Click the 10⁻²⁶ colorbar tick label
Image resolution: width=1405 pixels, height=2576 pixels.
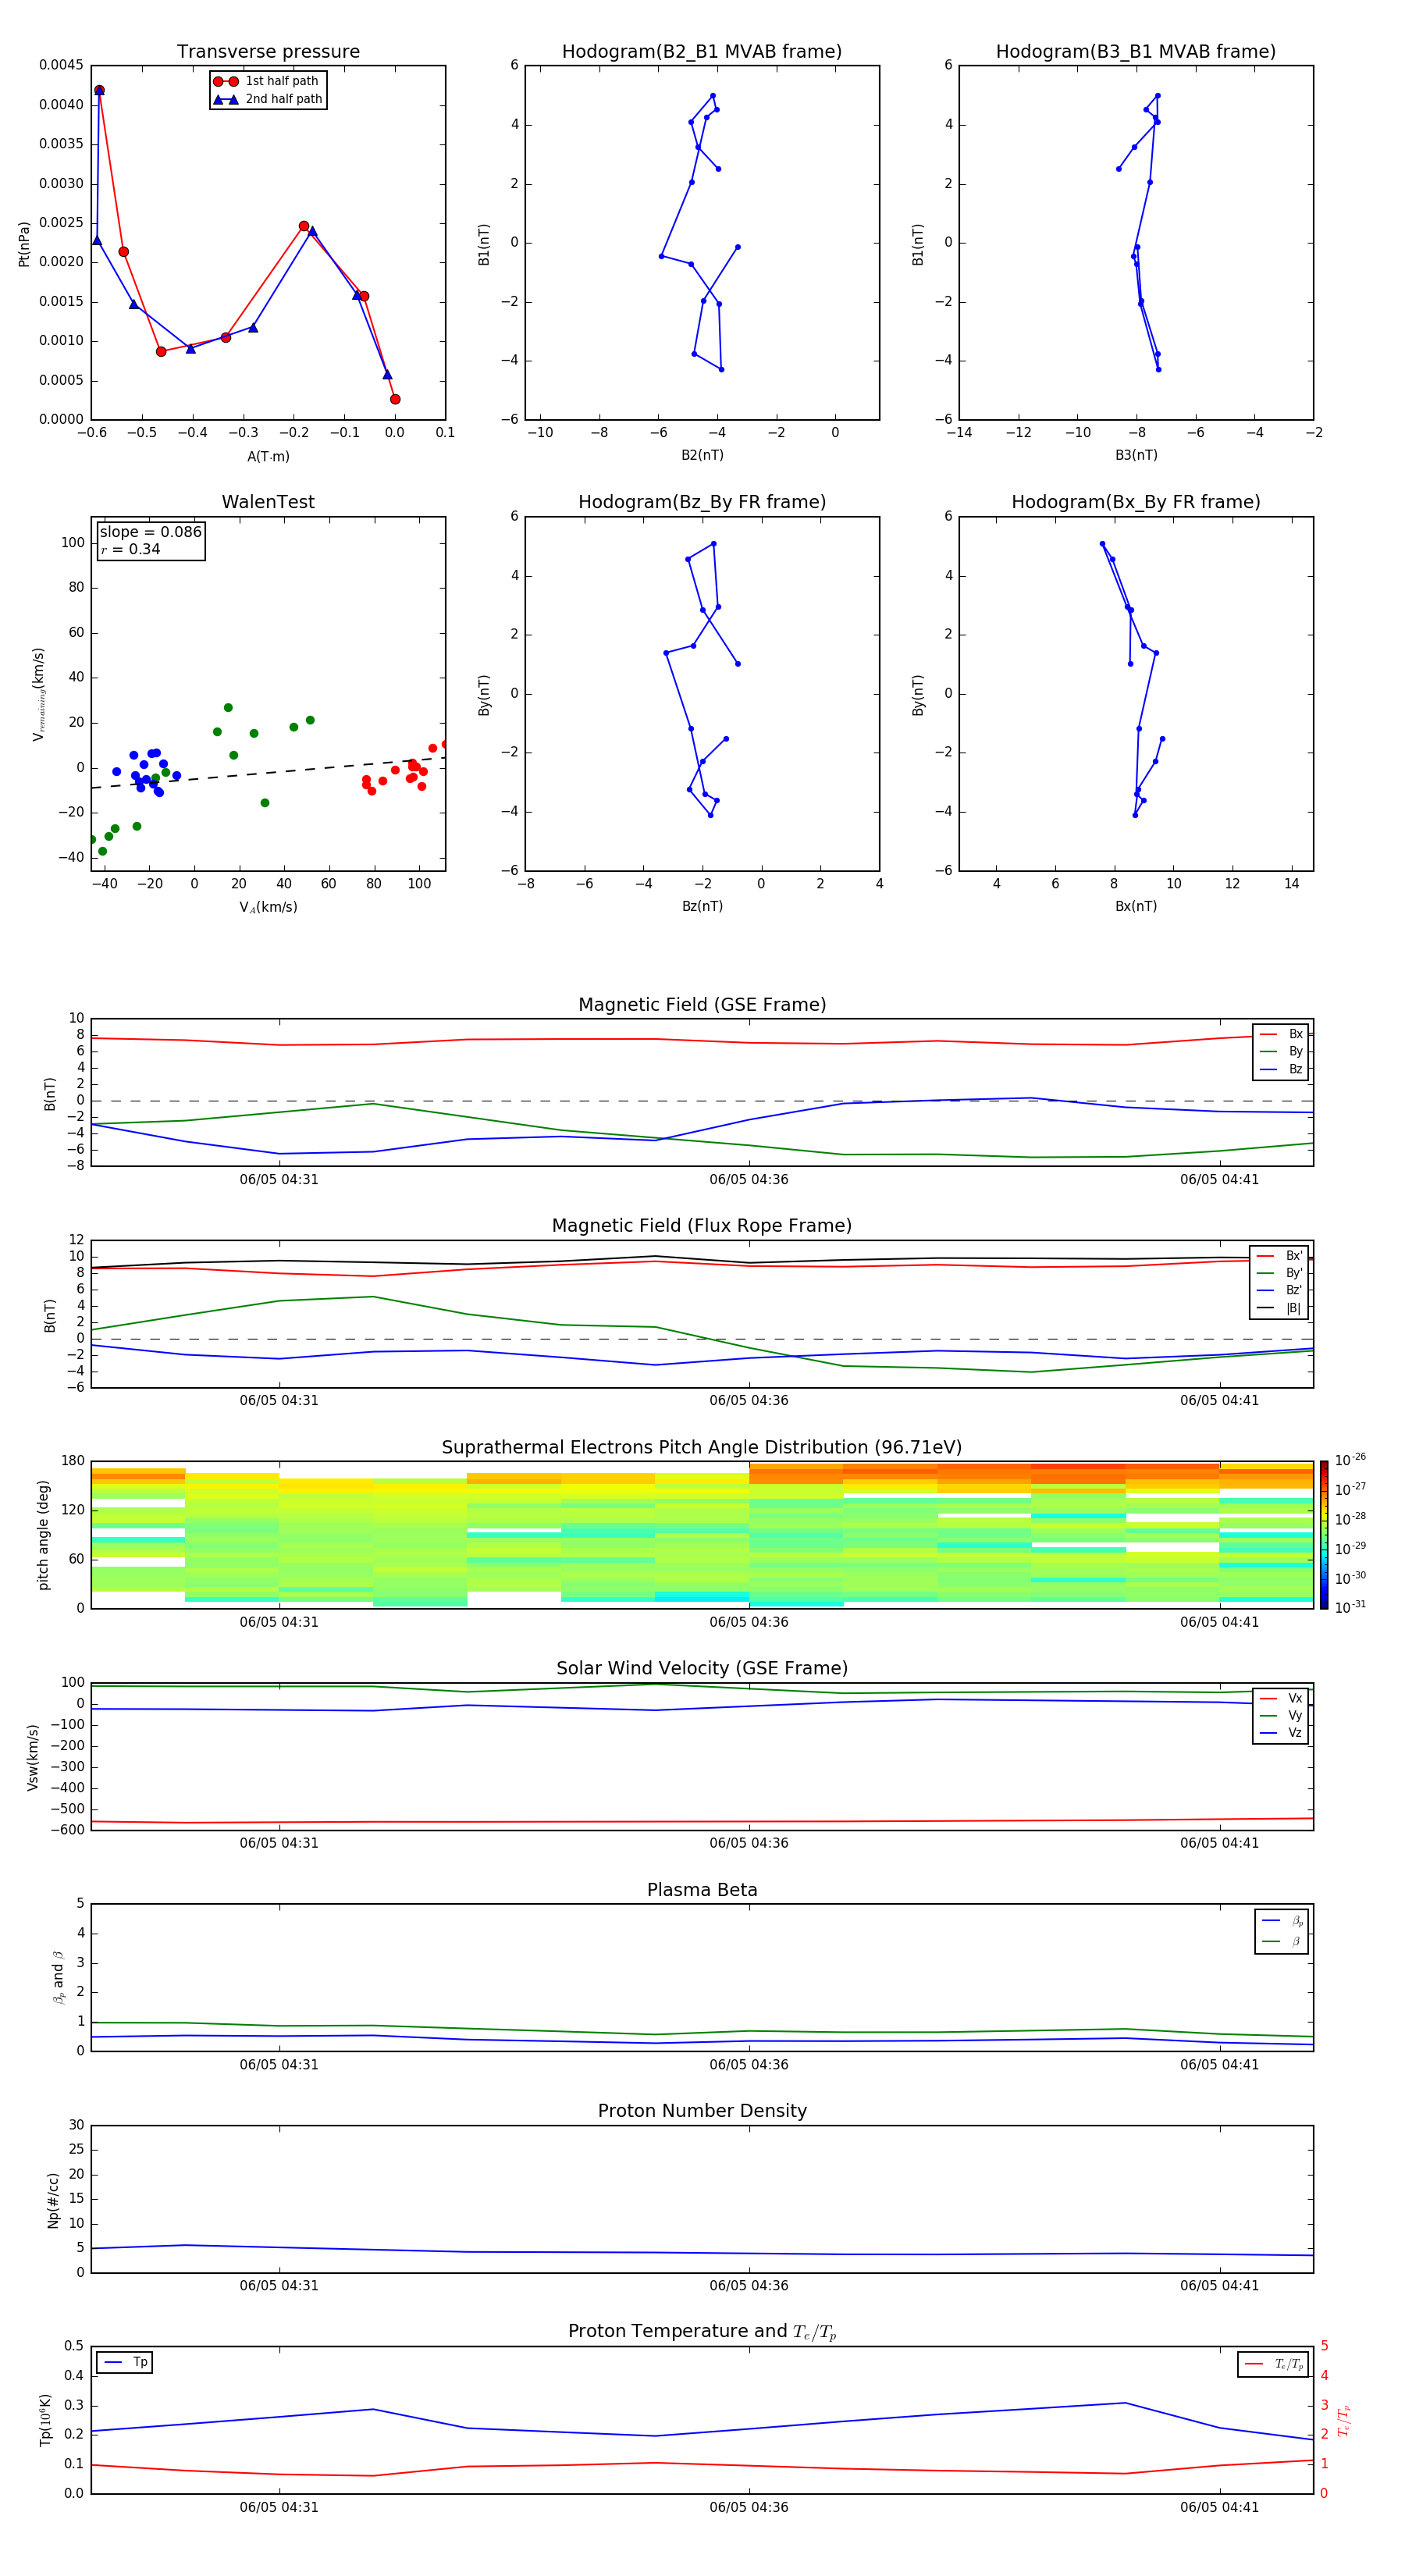(1350, 1460)
